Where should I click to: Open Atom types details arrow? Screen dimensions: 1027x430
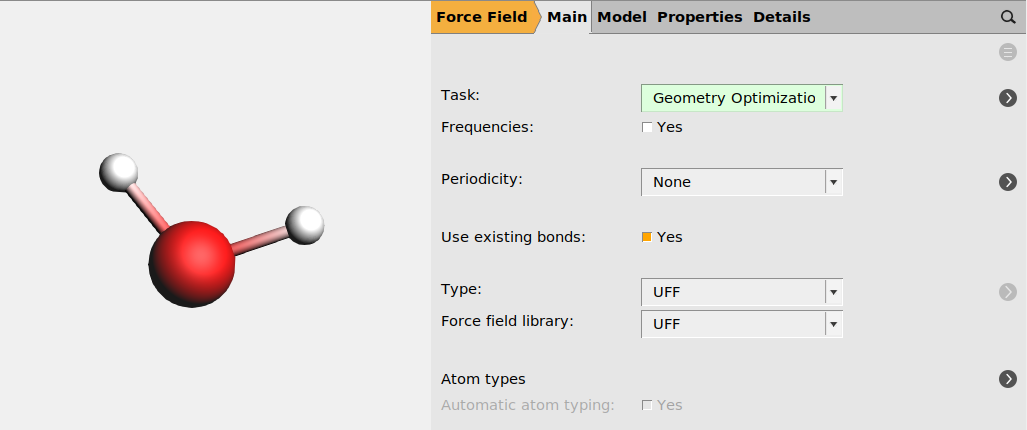[x=1008, y=379]
